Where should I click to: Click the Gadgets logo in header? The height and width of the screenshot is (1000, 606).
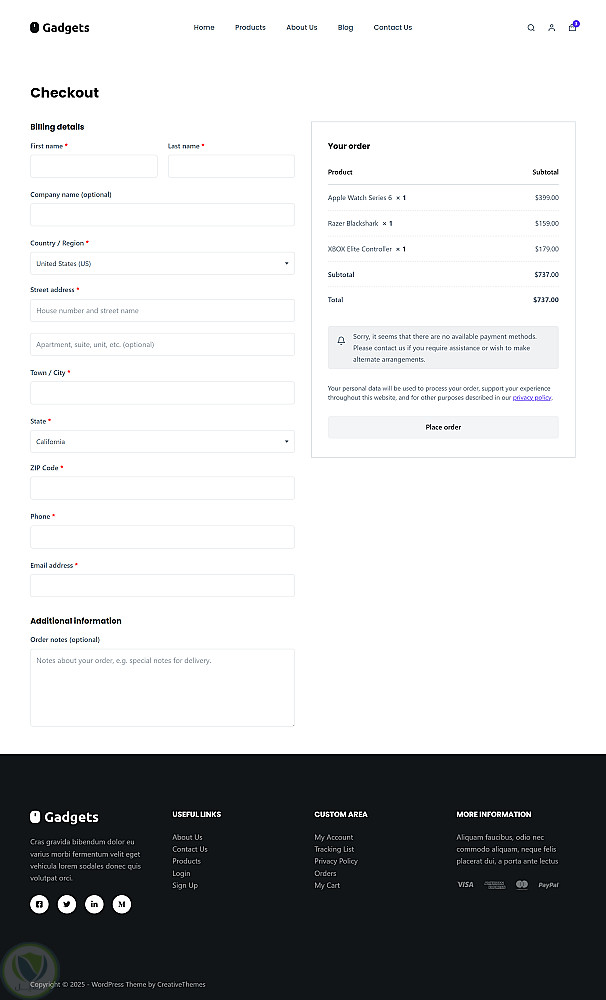coord(60,28)
